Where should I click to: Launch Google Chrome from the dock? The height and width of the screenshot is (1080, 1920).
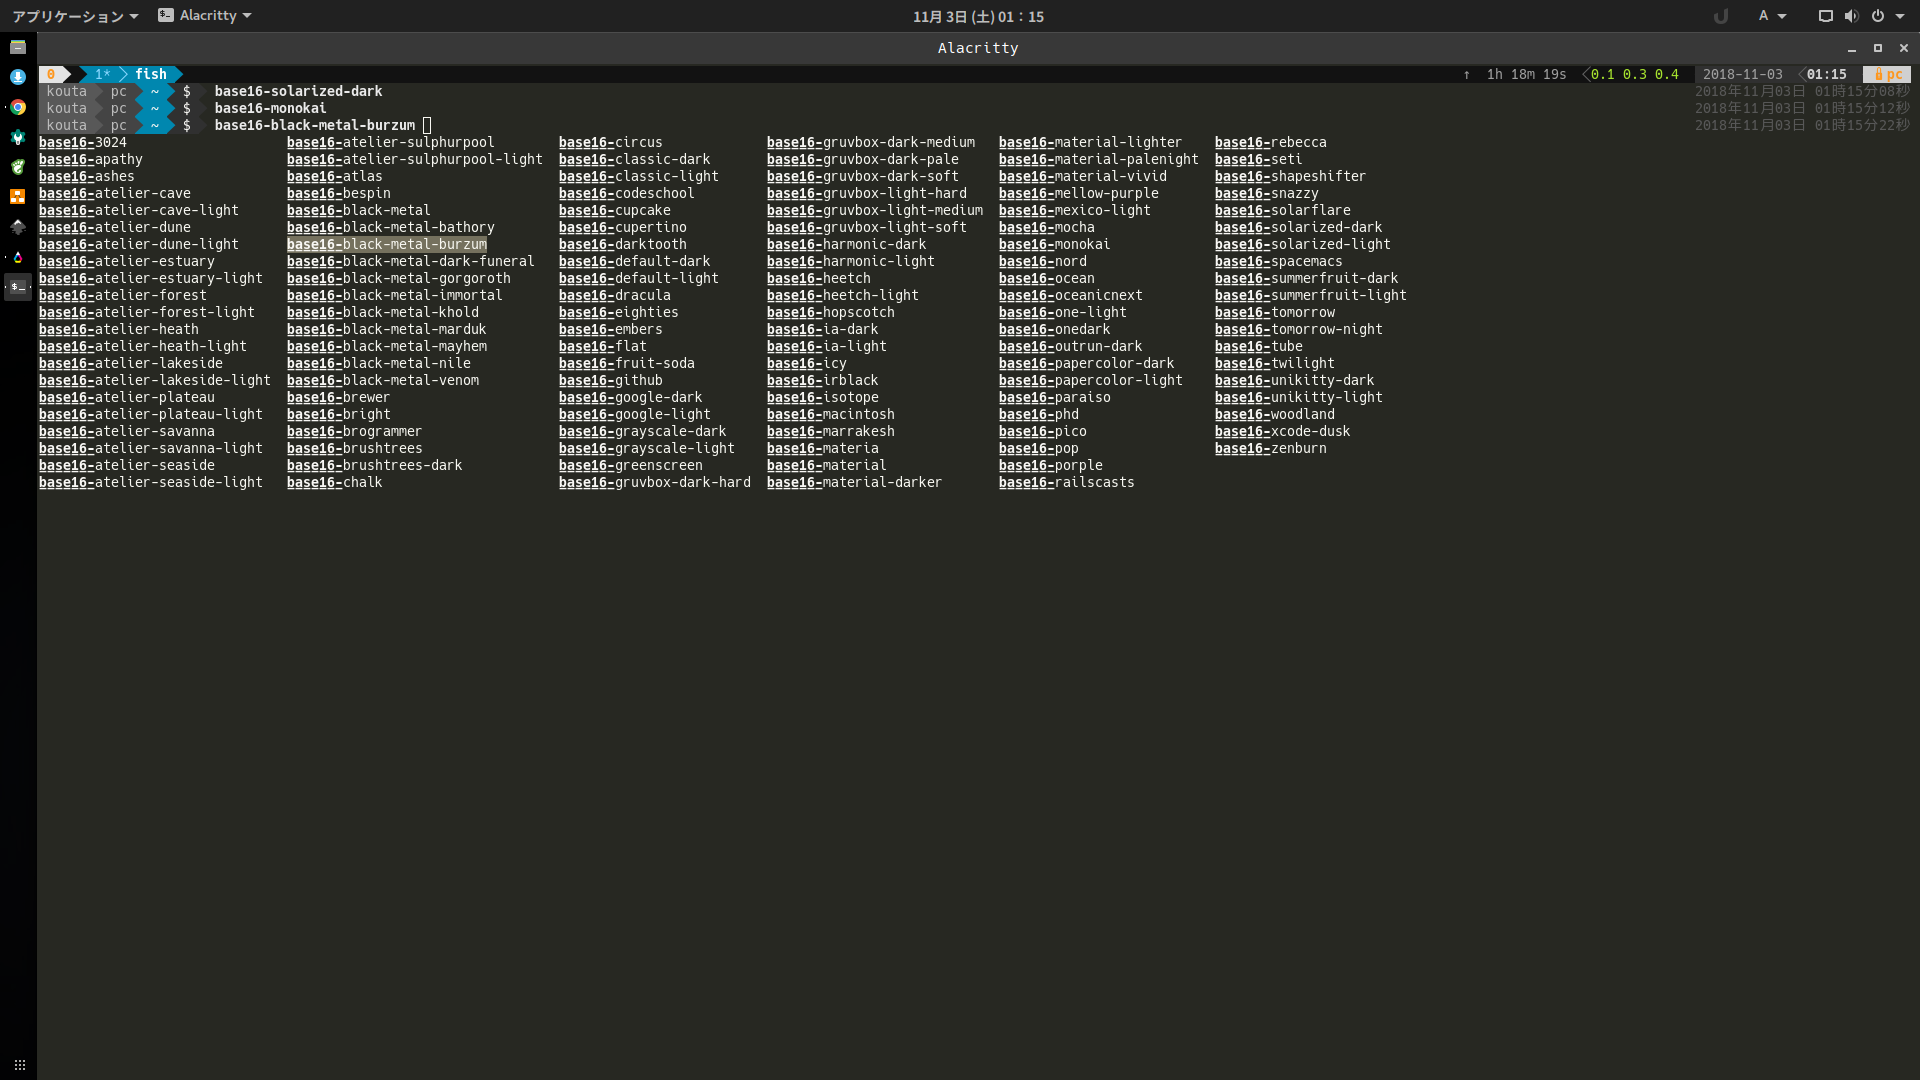tap(18, 107)
